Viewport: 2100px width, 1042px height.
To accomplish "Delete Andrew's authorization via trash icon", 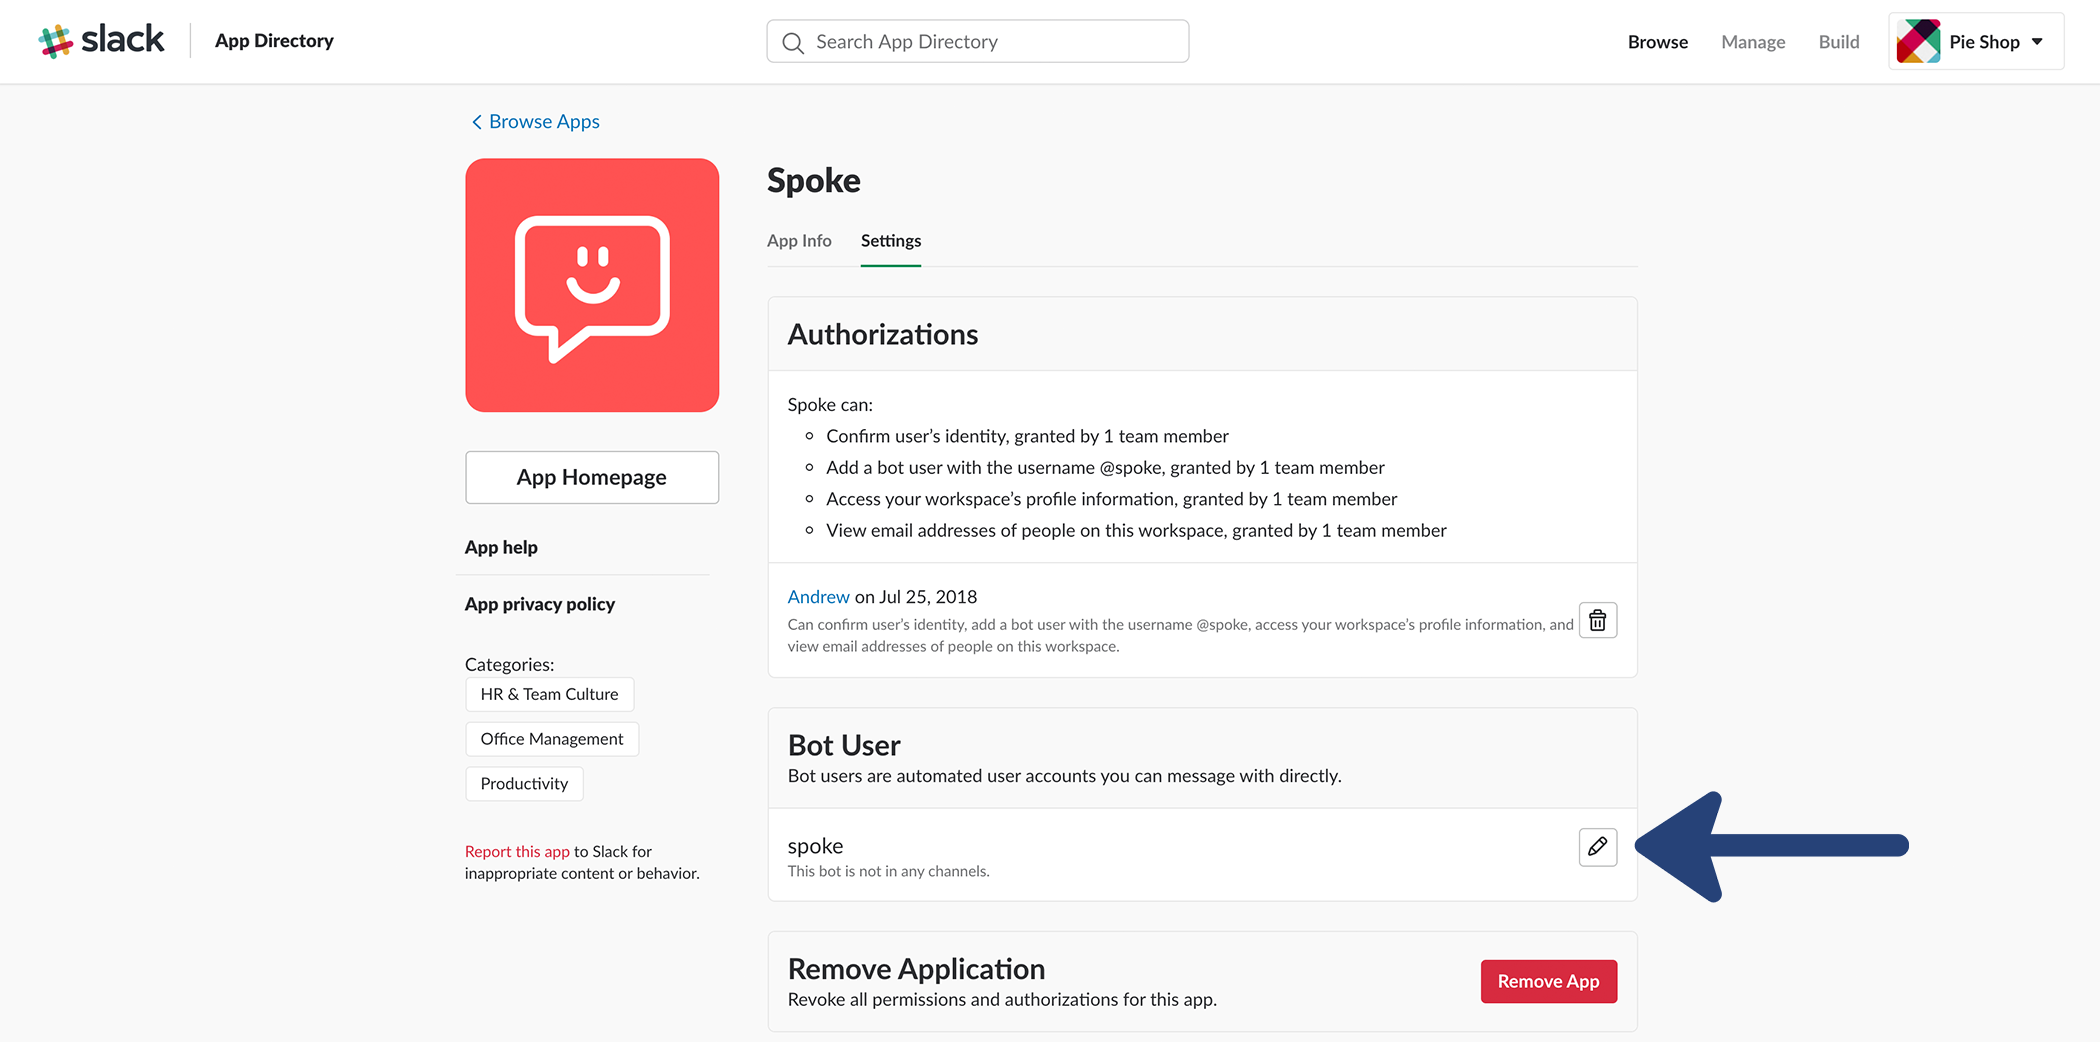I will (x=1597, y=620).
